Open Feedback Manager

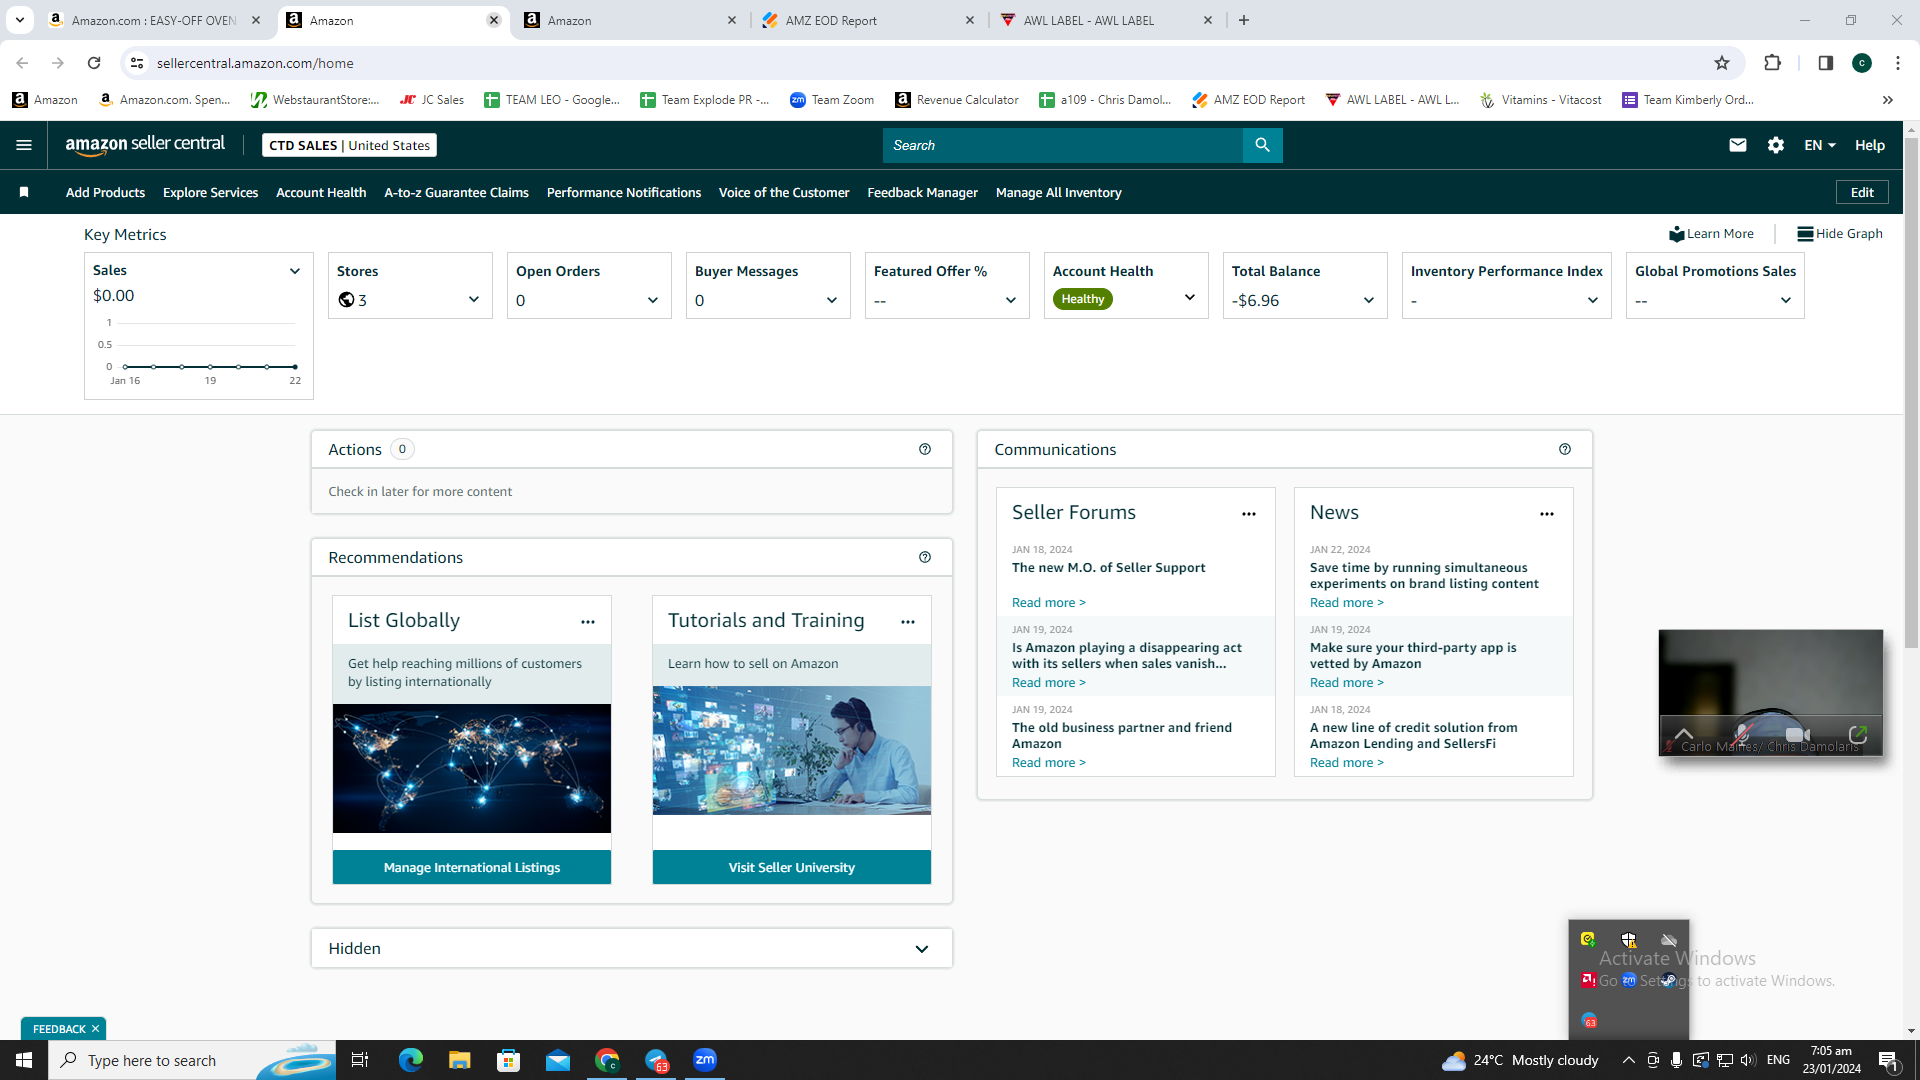click(x=922, y=192)
